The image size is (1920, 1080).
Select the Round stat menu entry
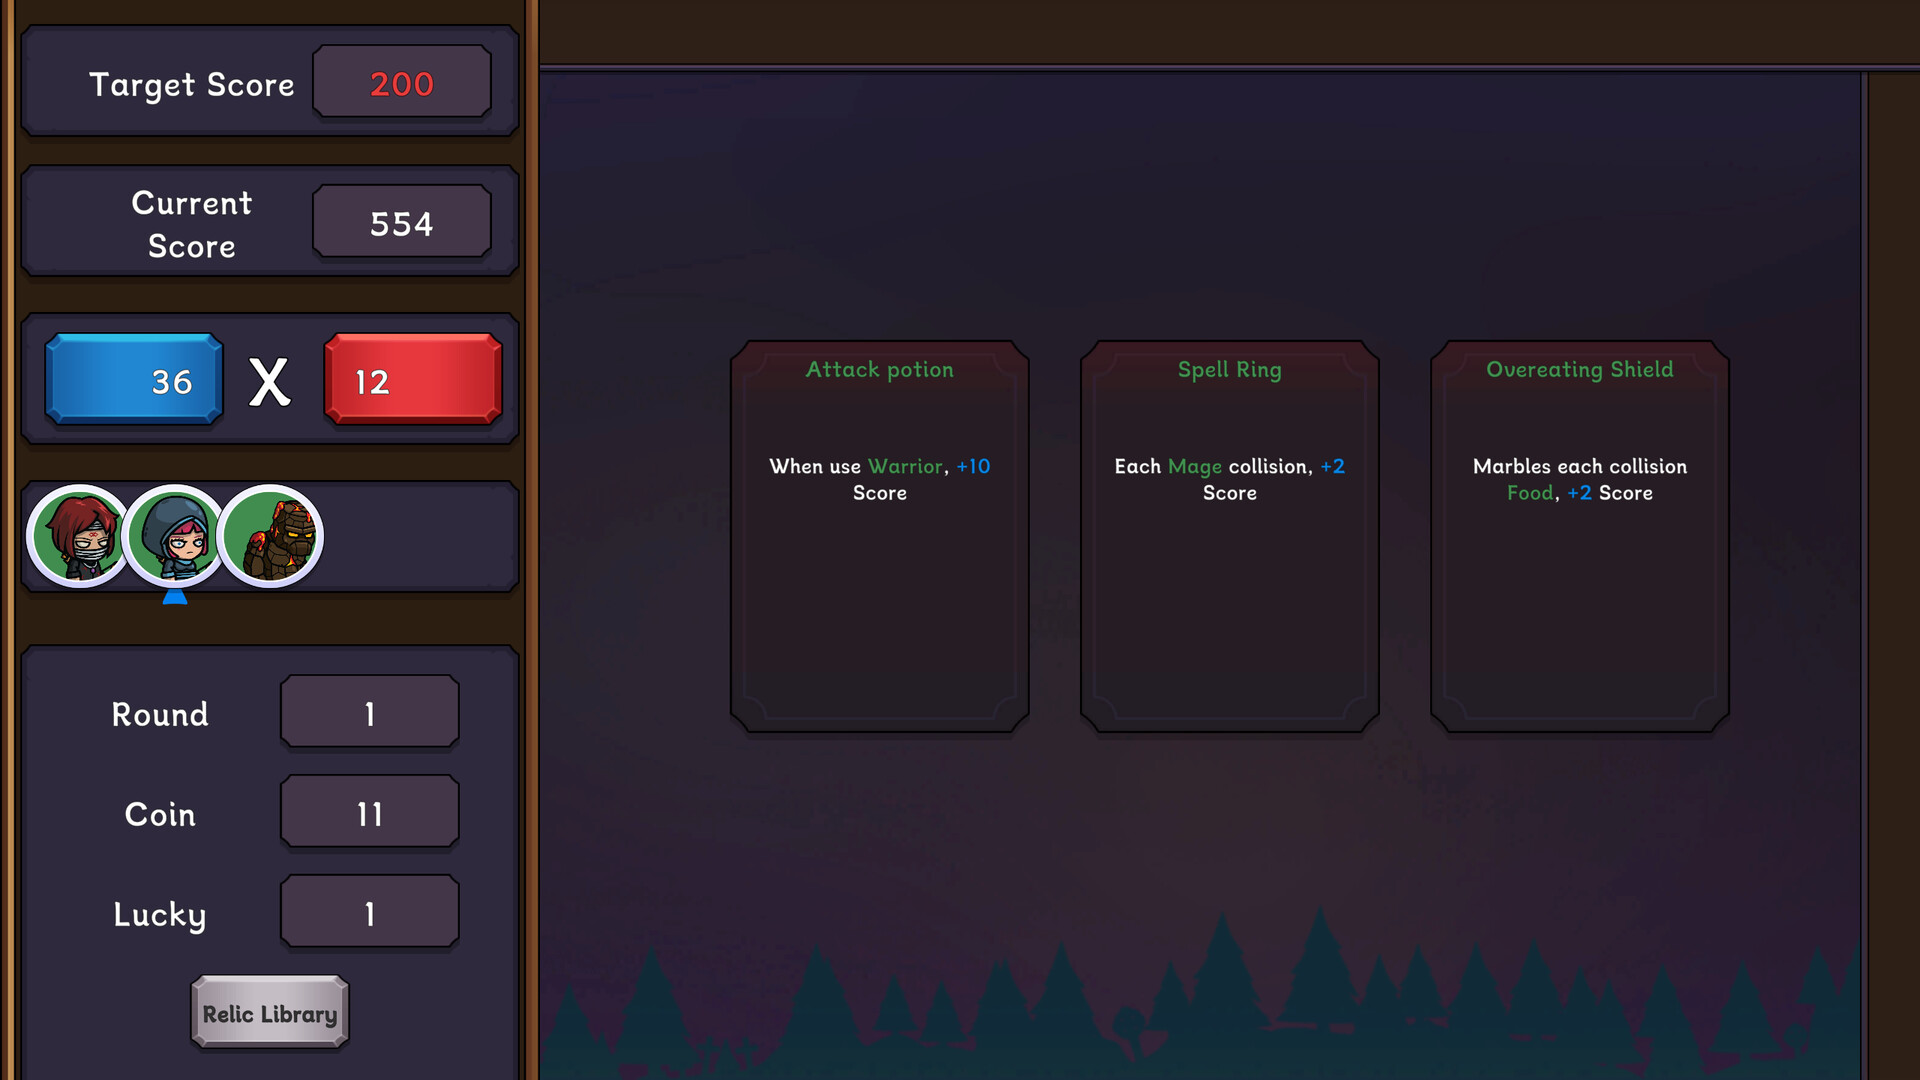(264, 712)
